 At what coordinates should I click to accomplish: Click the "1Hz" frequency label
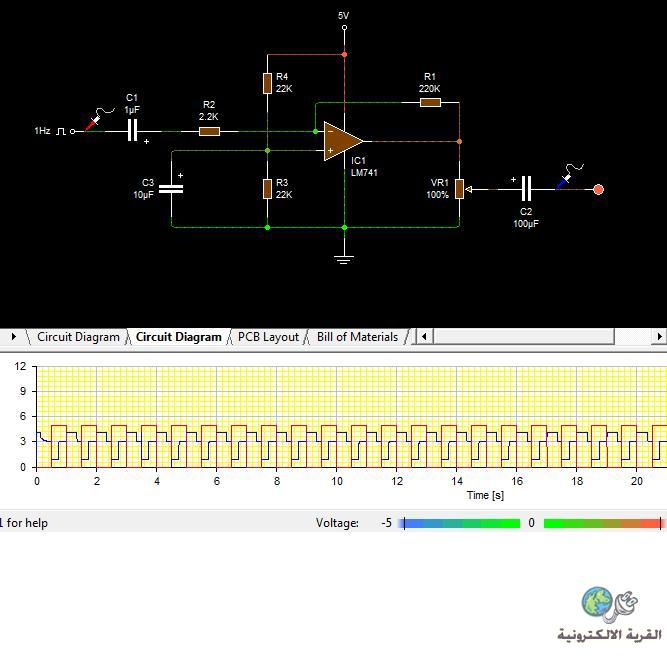point(42,131)
